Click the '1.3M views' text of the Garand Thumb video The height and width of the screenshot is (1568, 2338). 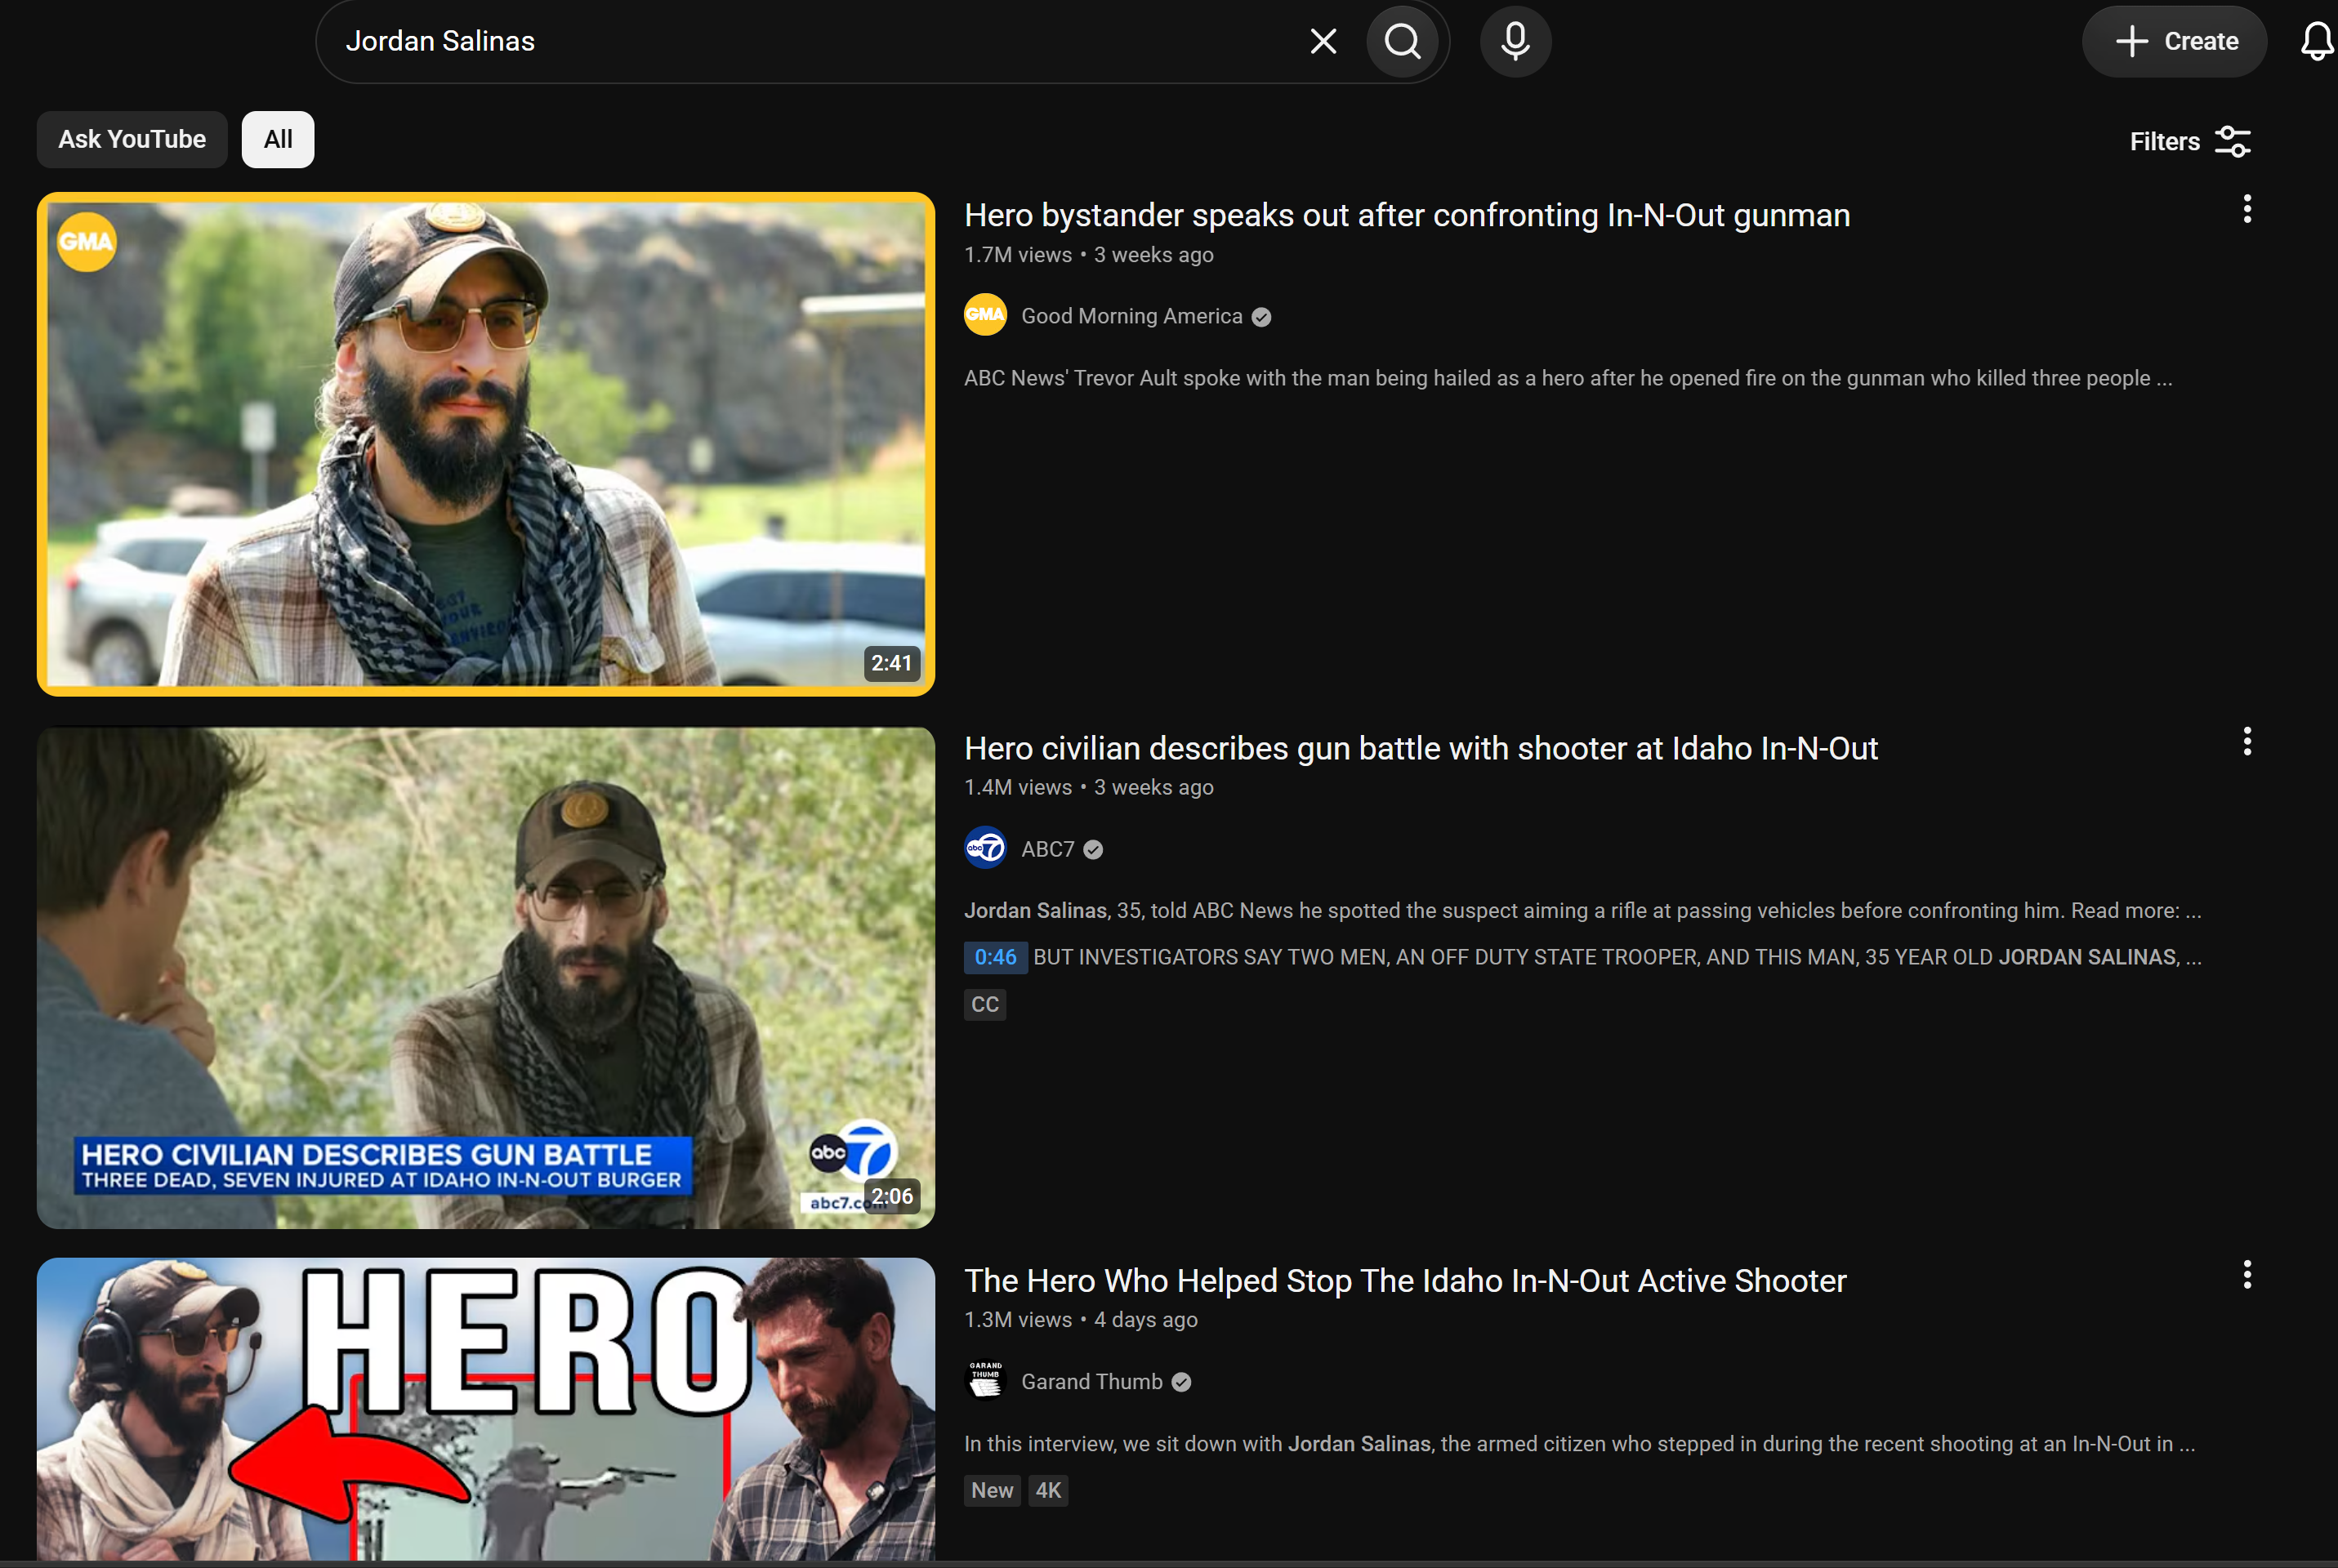[1017, 1320]
